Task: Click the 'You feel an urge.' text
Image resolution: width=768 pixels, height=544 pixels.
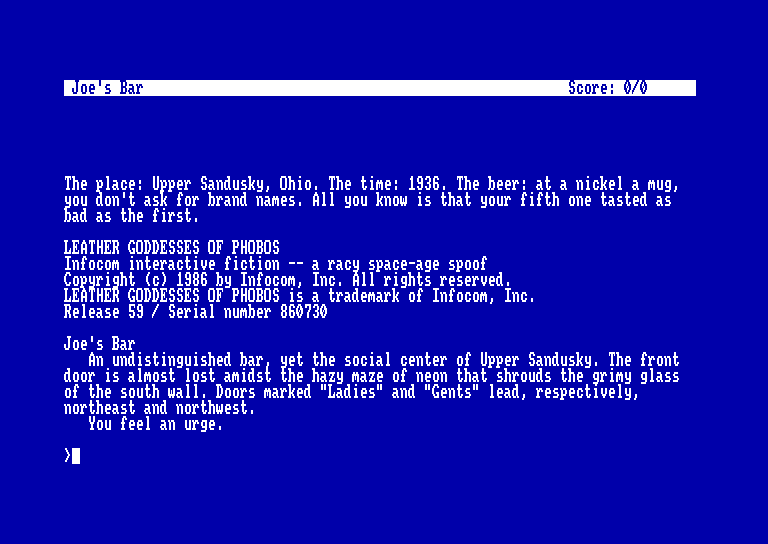Action: [x=155, y=424]
